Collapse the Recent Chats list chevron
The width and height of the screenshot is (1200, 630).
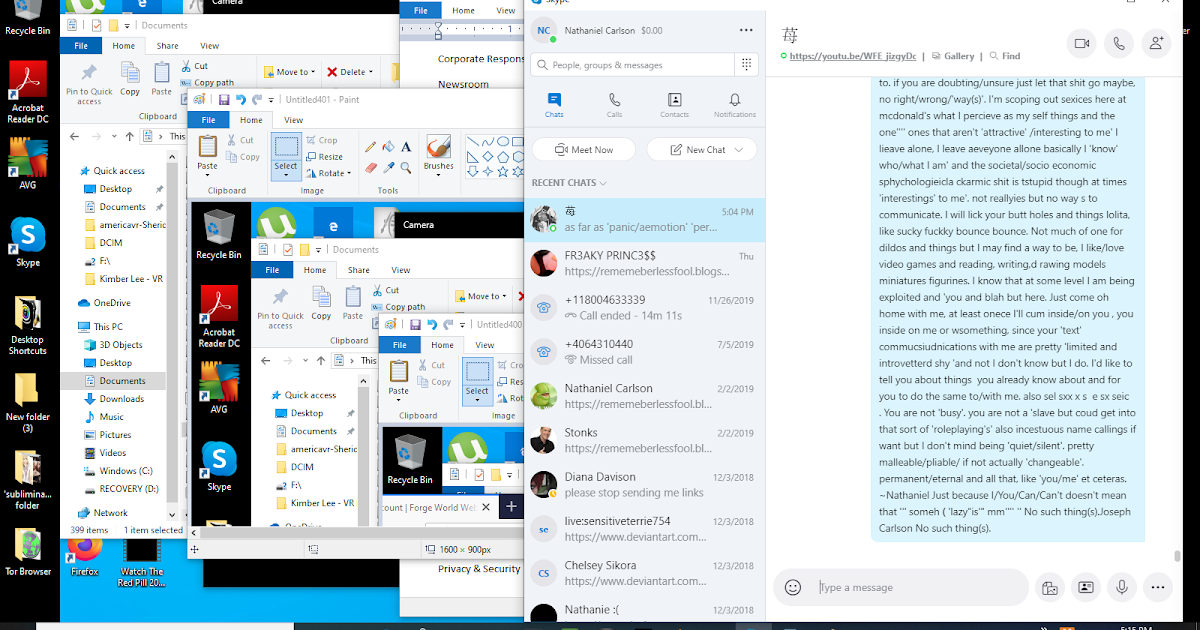[603, 183]
